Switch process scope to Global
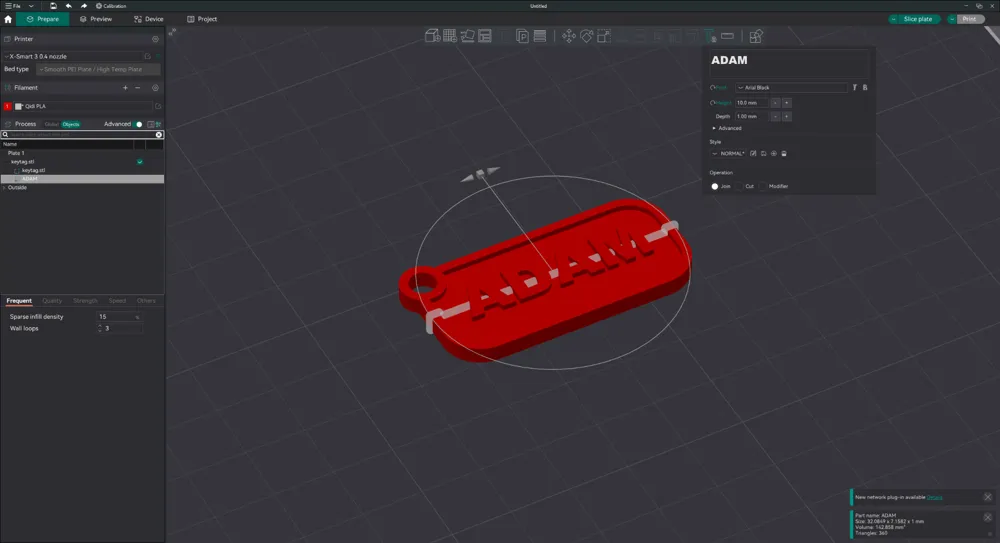1000x543 pixels. (52, 124)
